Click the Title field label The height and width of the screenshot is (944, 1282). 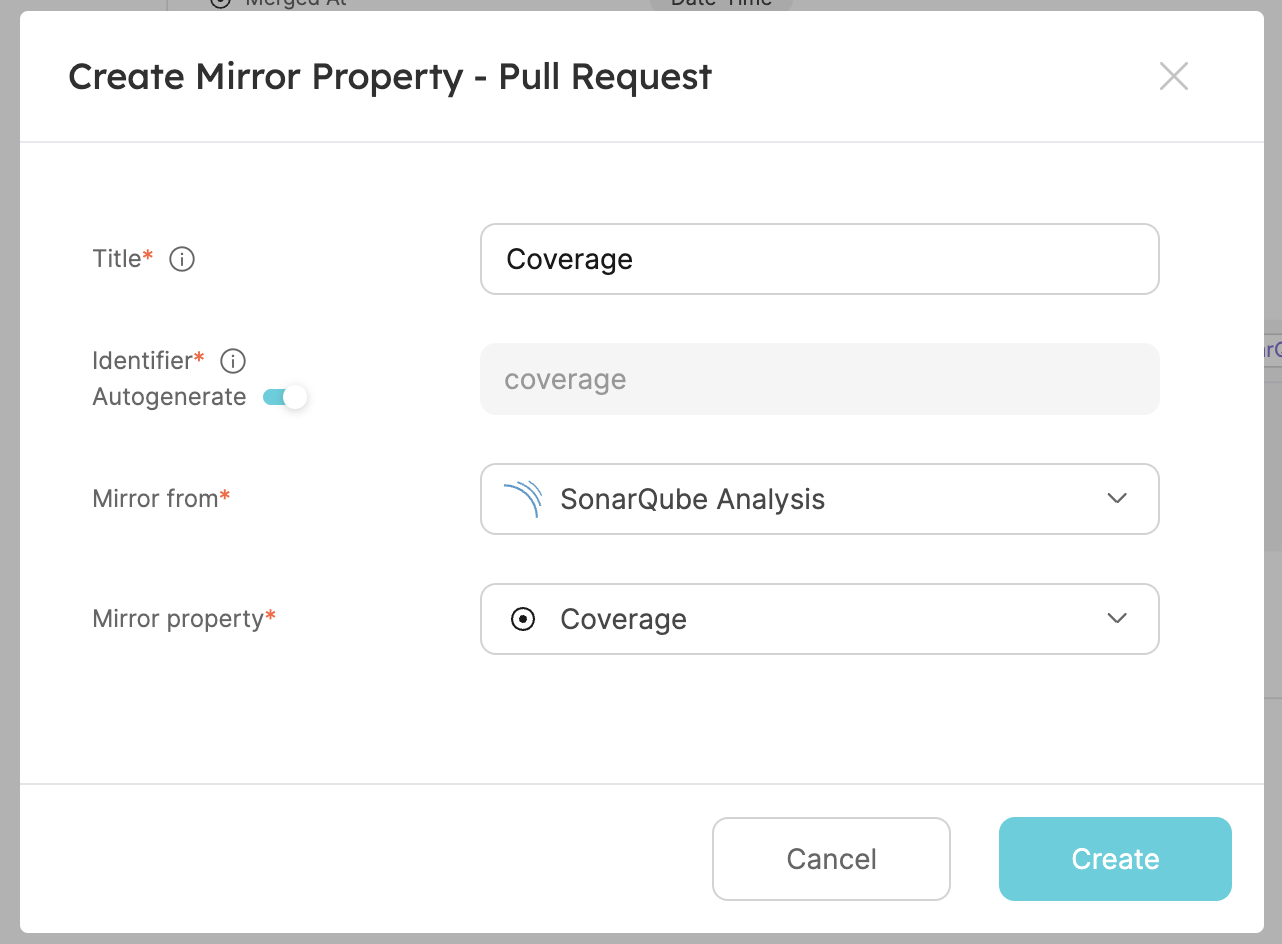coord(118,259)
